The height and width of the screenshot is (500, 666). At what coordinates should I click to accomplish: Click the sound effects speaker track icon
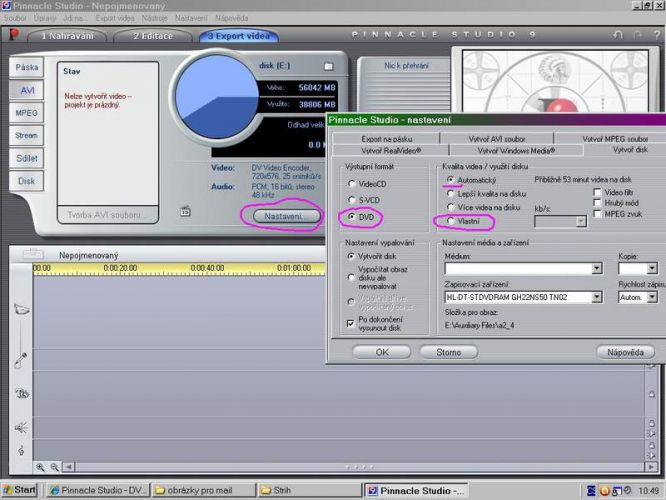21,428
